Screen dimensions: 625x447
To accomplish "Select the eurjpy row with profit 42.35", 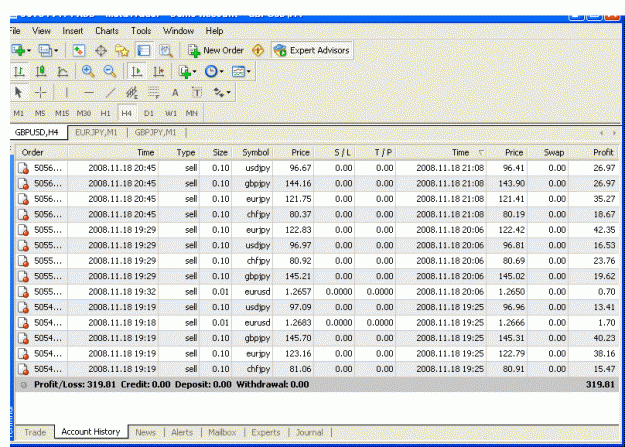I will tap(318, 230).
